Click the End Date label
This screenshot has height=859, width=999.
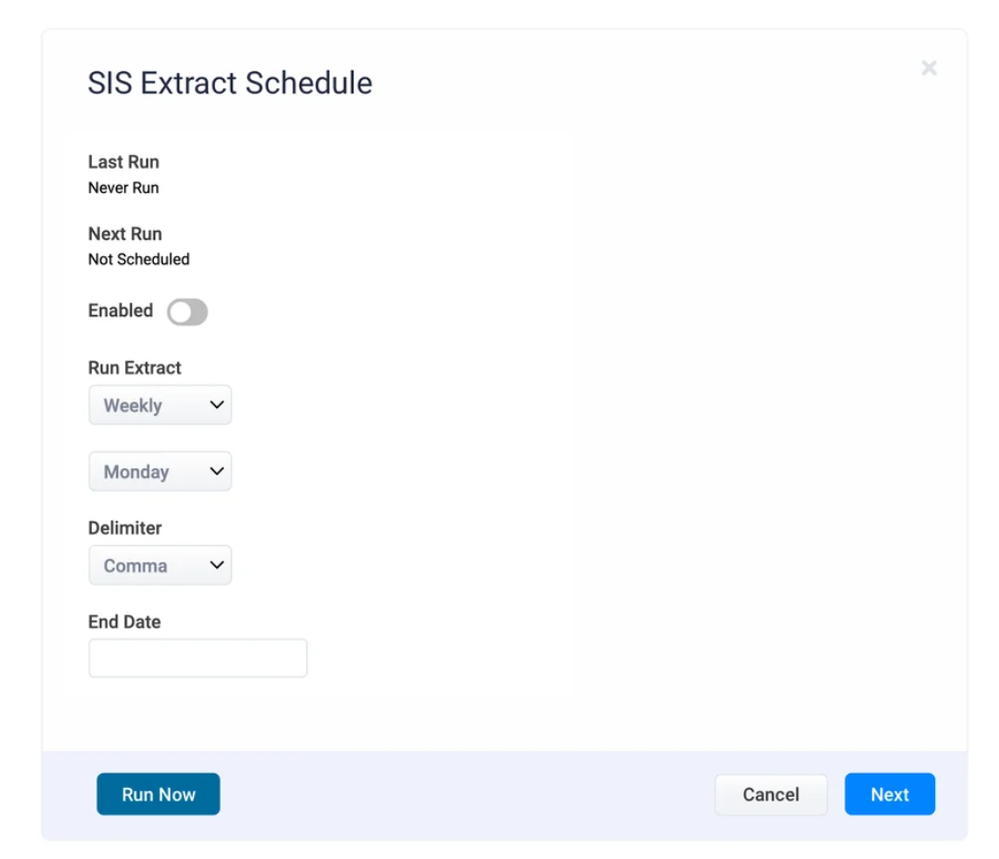124,622
